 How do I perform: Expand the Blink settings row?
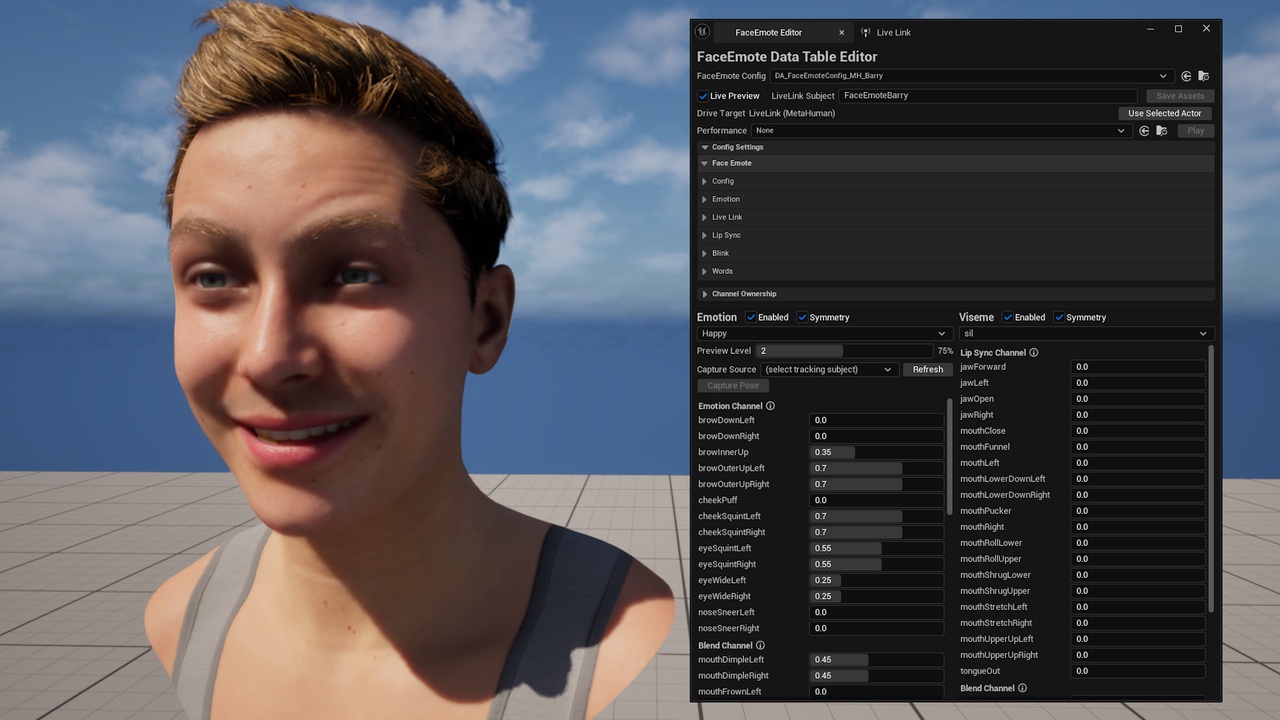click(704, 253)
